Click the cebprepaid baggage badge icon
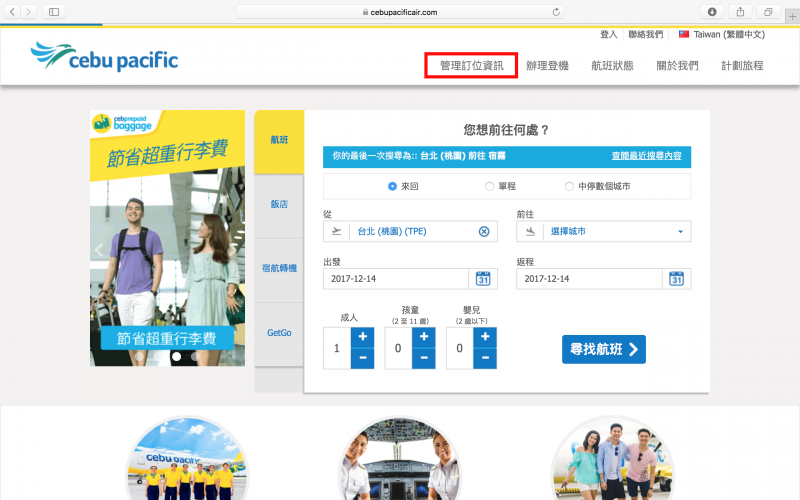 tap(102, 123)
